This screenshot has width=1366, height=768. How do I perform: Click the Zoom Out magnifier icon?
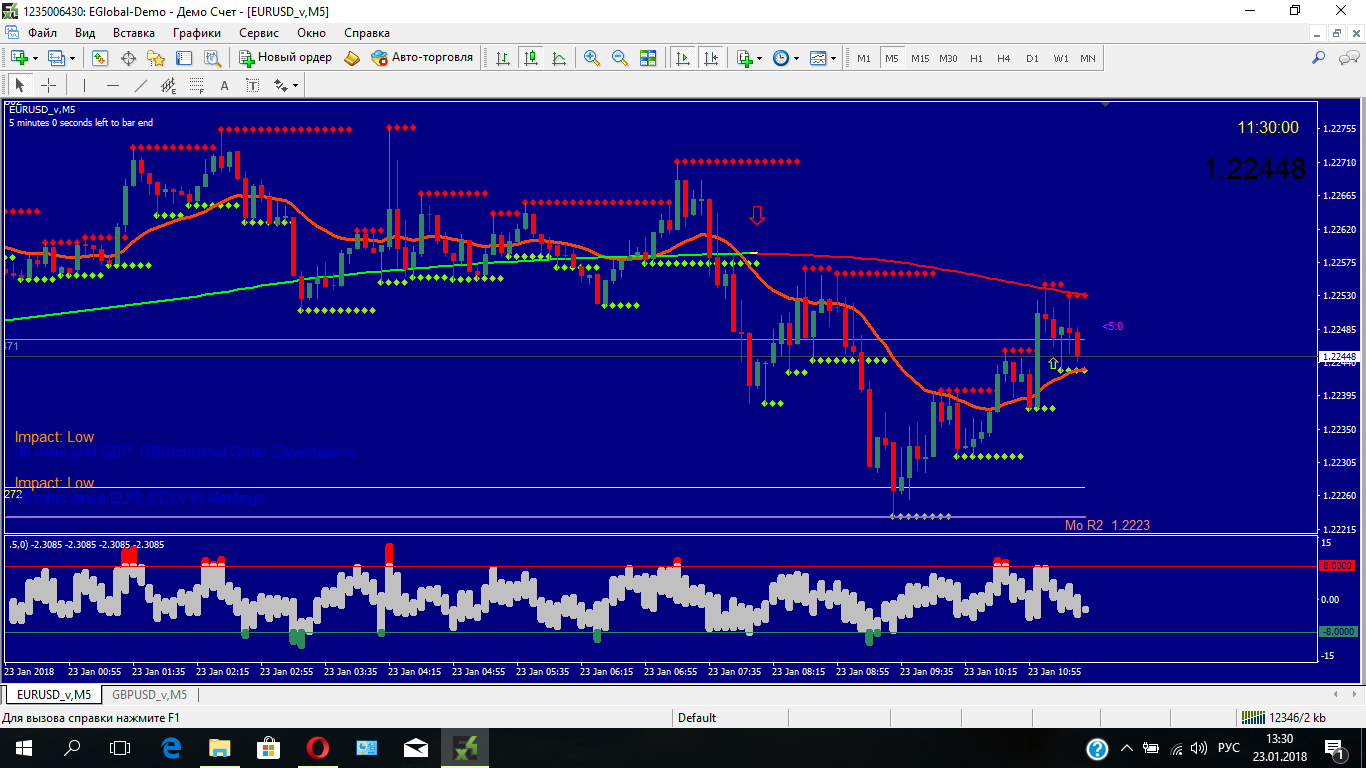(620, 58)
